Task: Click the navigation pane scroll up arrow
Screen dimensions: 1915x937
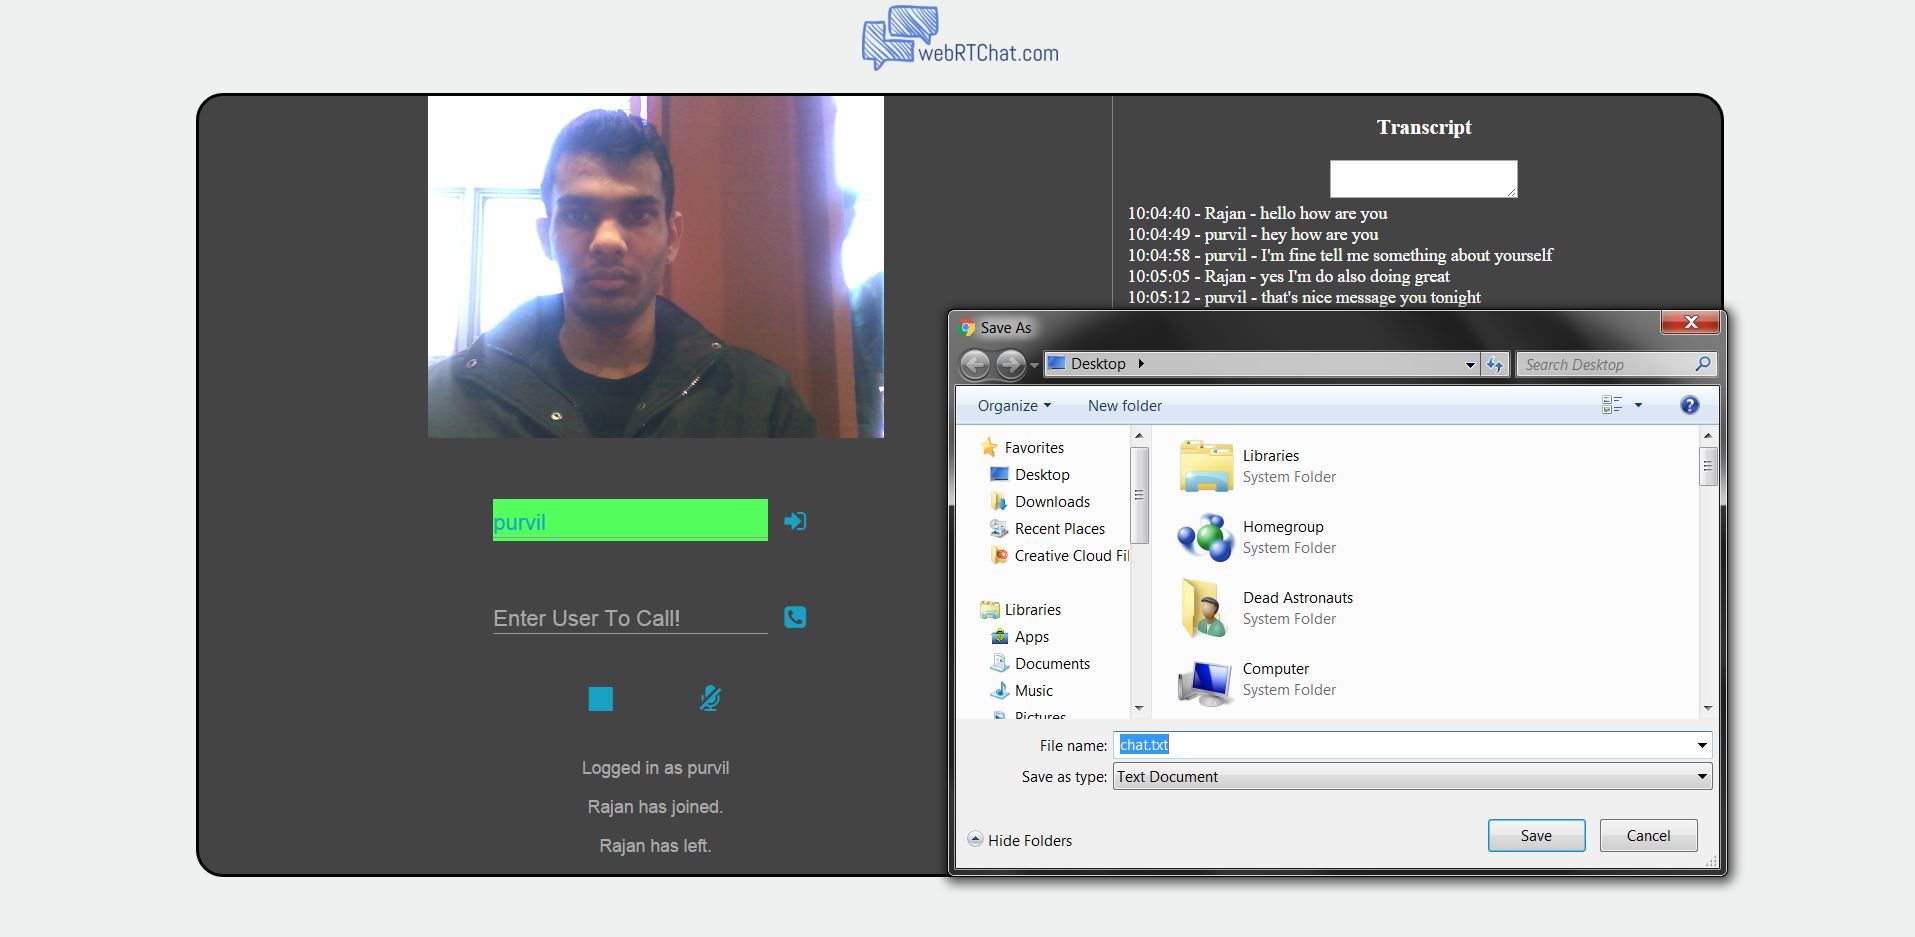Action: tap(1138, 436)
